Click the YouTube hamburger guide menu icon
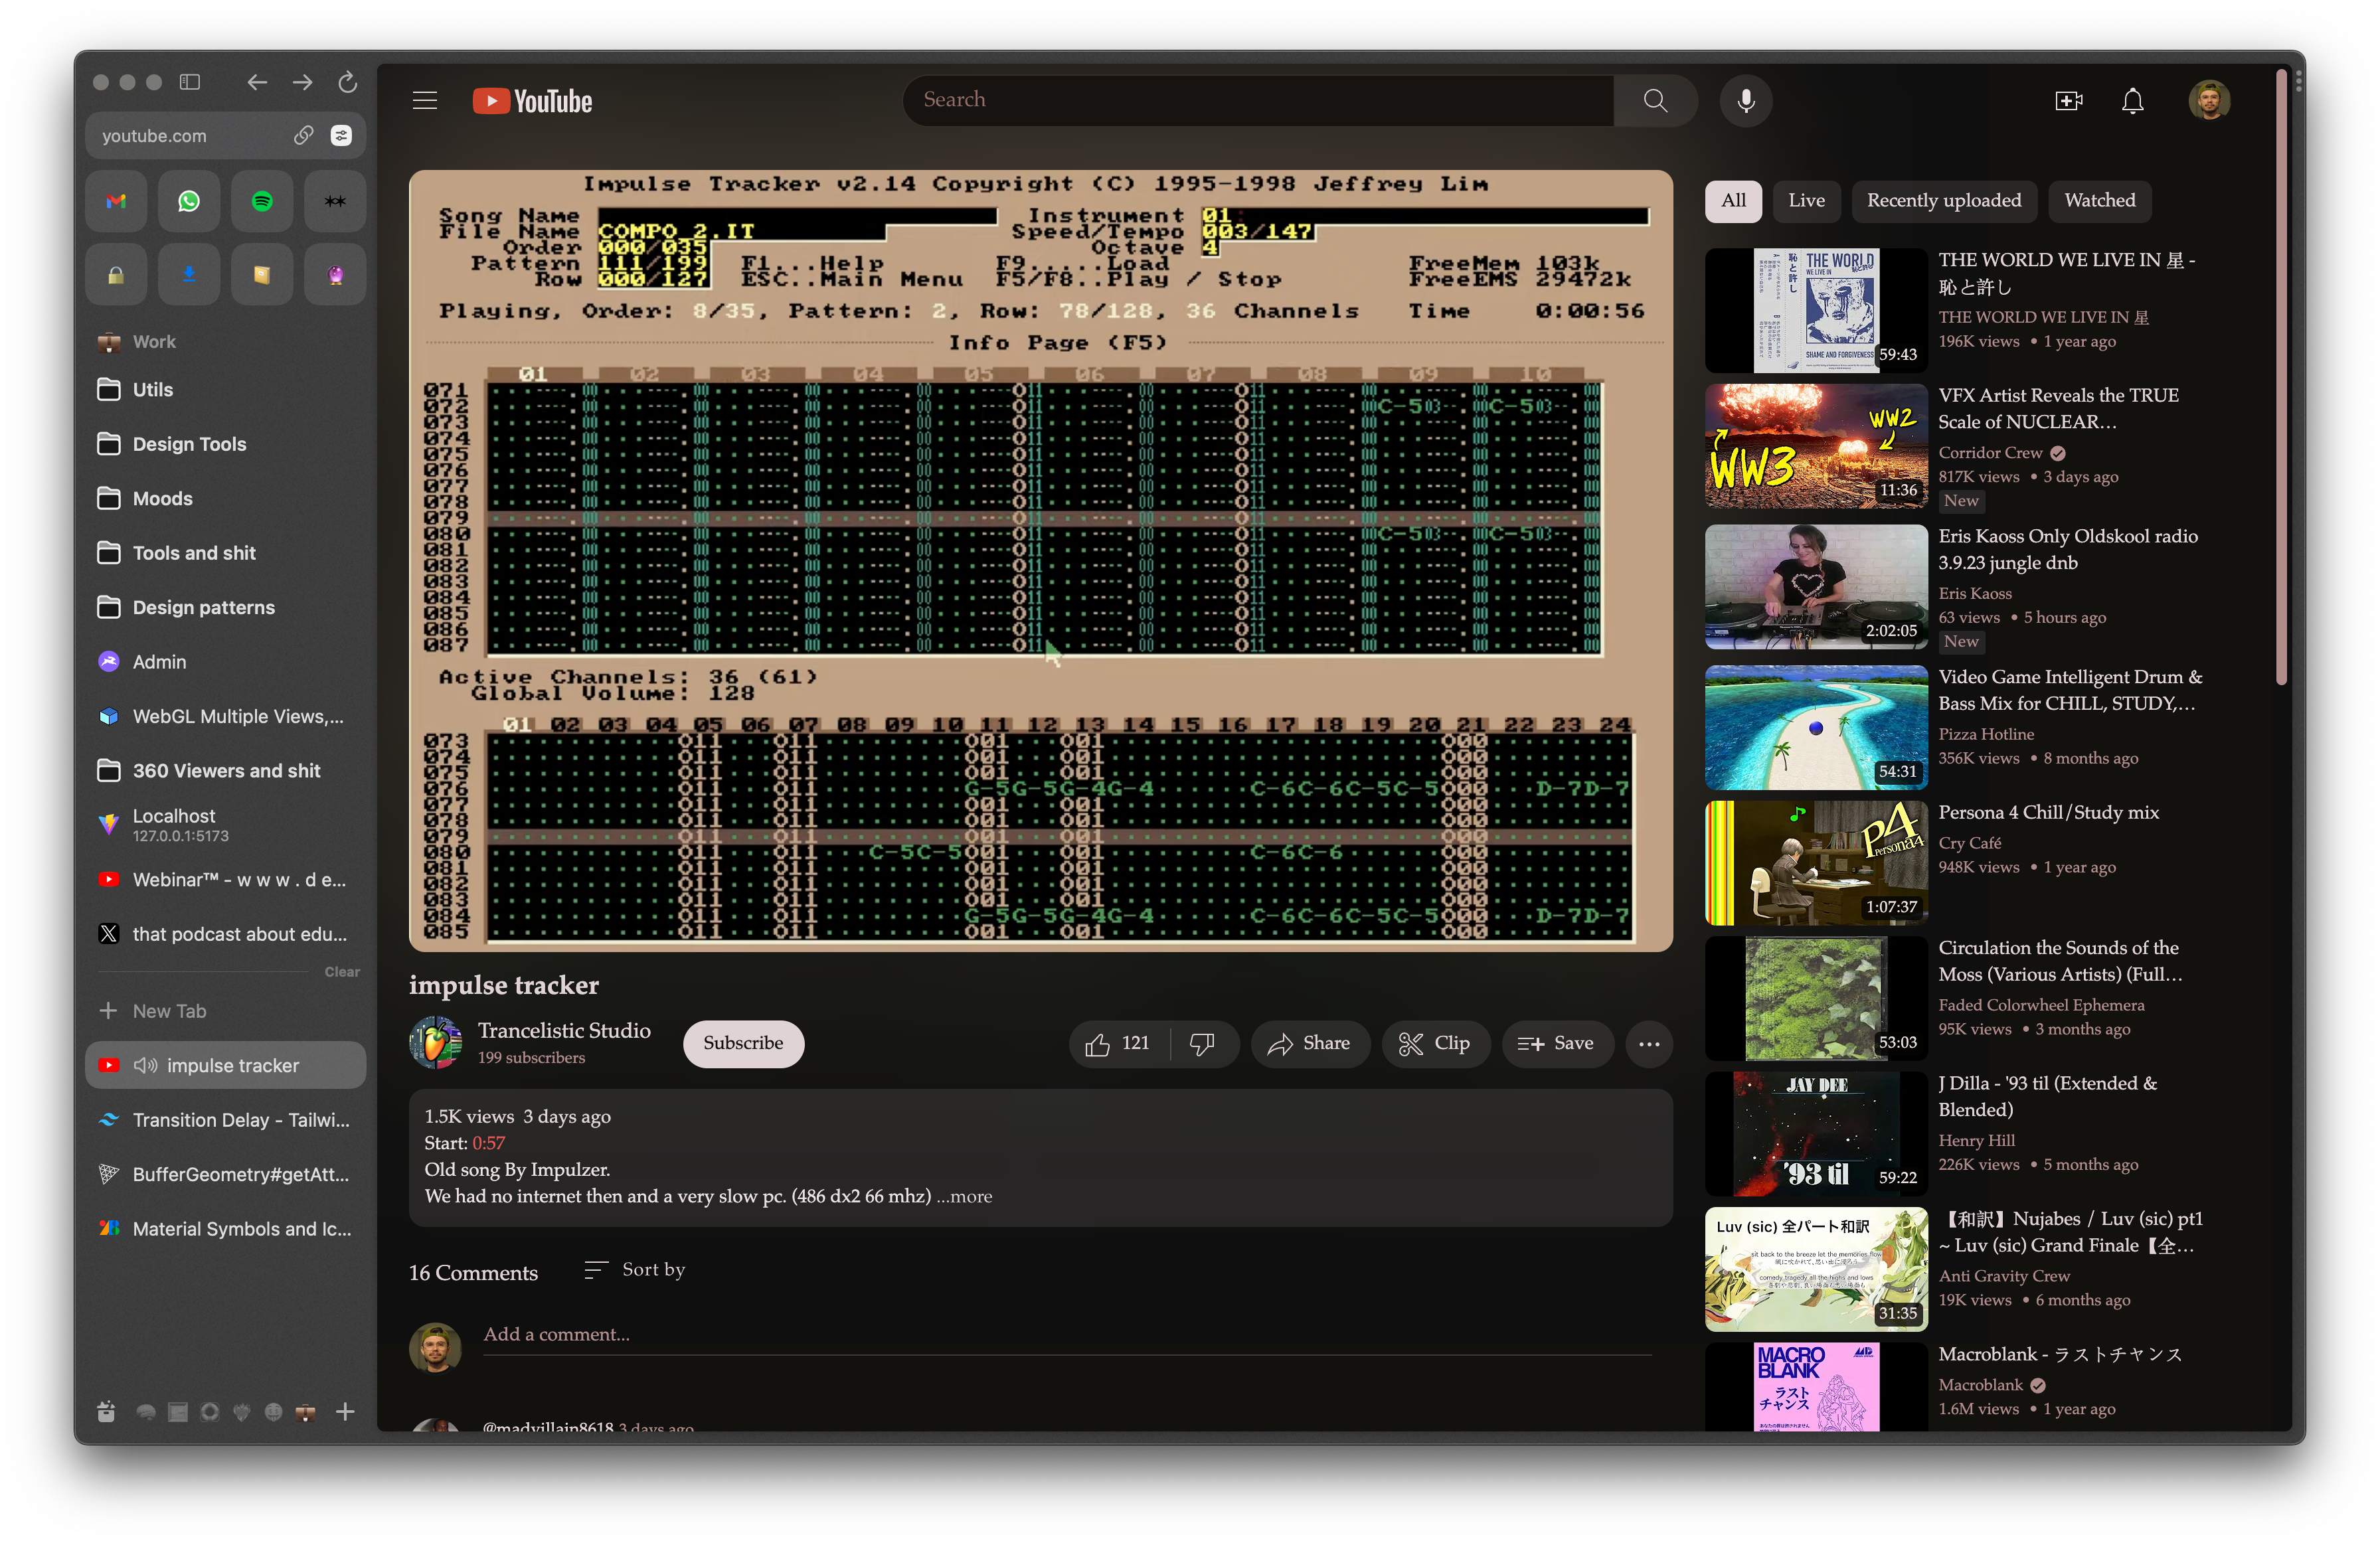The width and height of the screenshot is (2380, 1543). 424,101
